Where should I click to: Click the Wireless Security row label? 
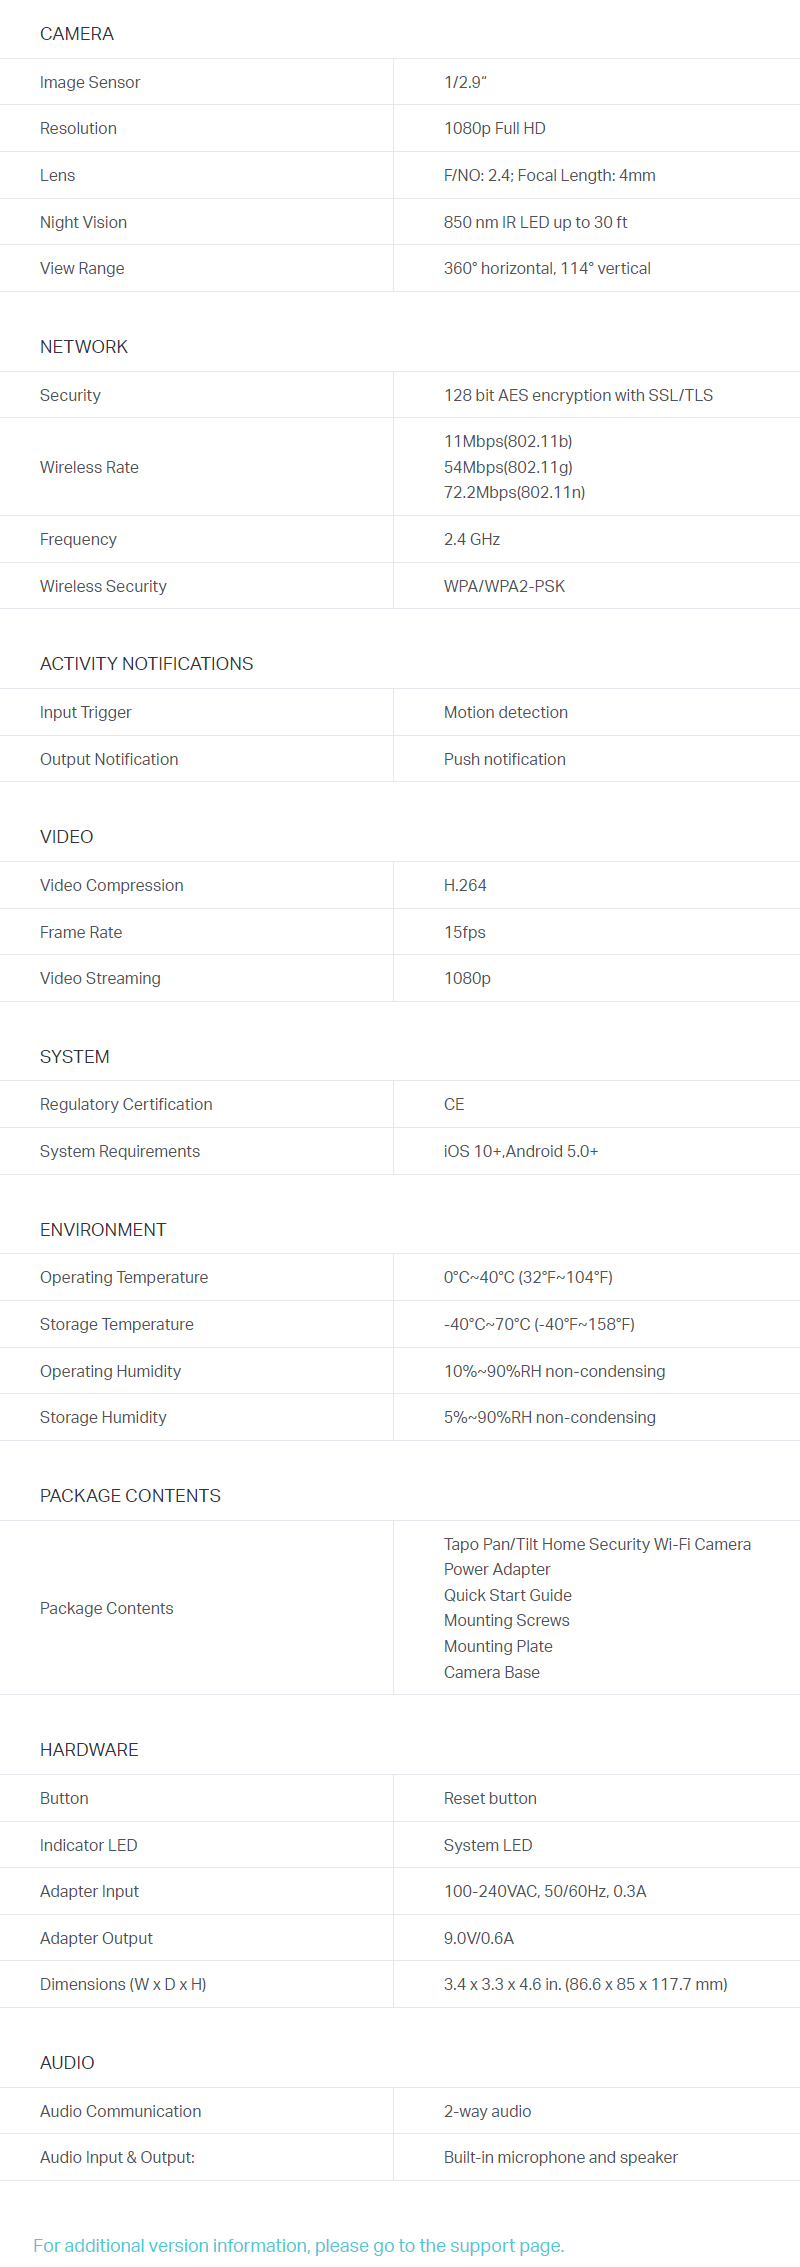[103, 586]
